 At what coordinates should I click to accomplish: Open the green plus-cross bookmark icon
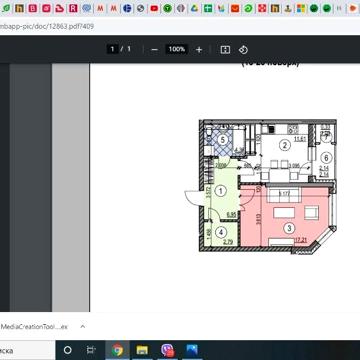pyautogui.click(x=208, y=9)
